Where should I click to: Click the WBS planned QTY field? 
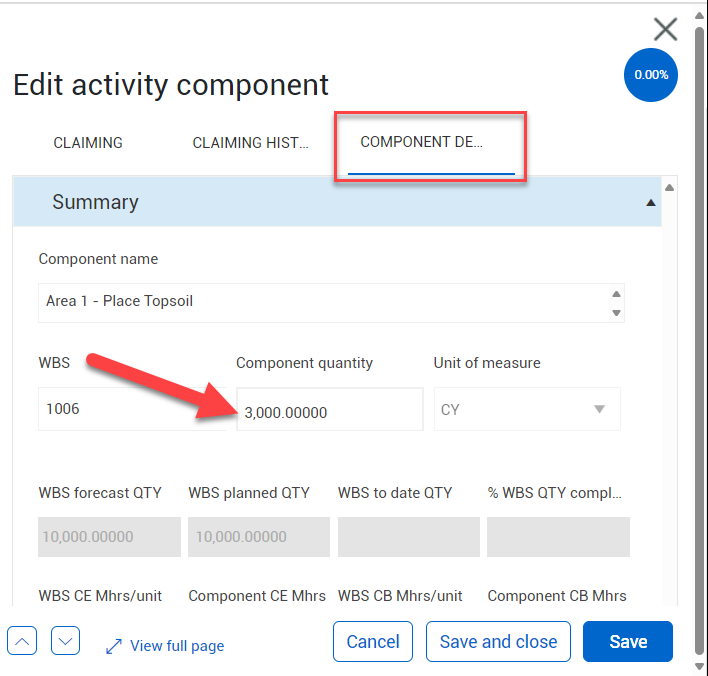pos(258,537)
